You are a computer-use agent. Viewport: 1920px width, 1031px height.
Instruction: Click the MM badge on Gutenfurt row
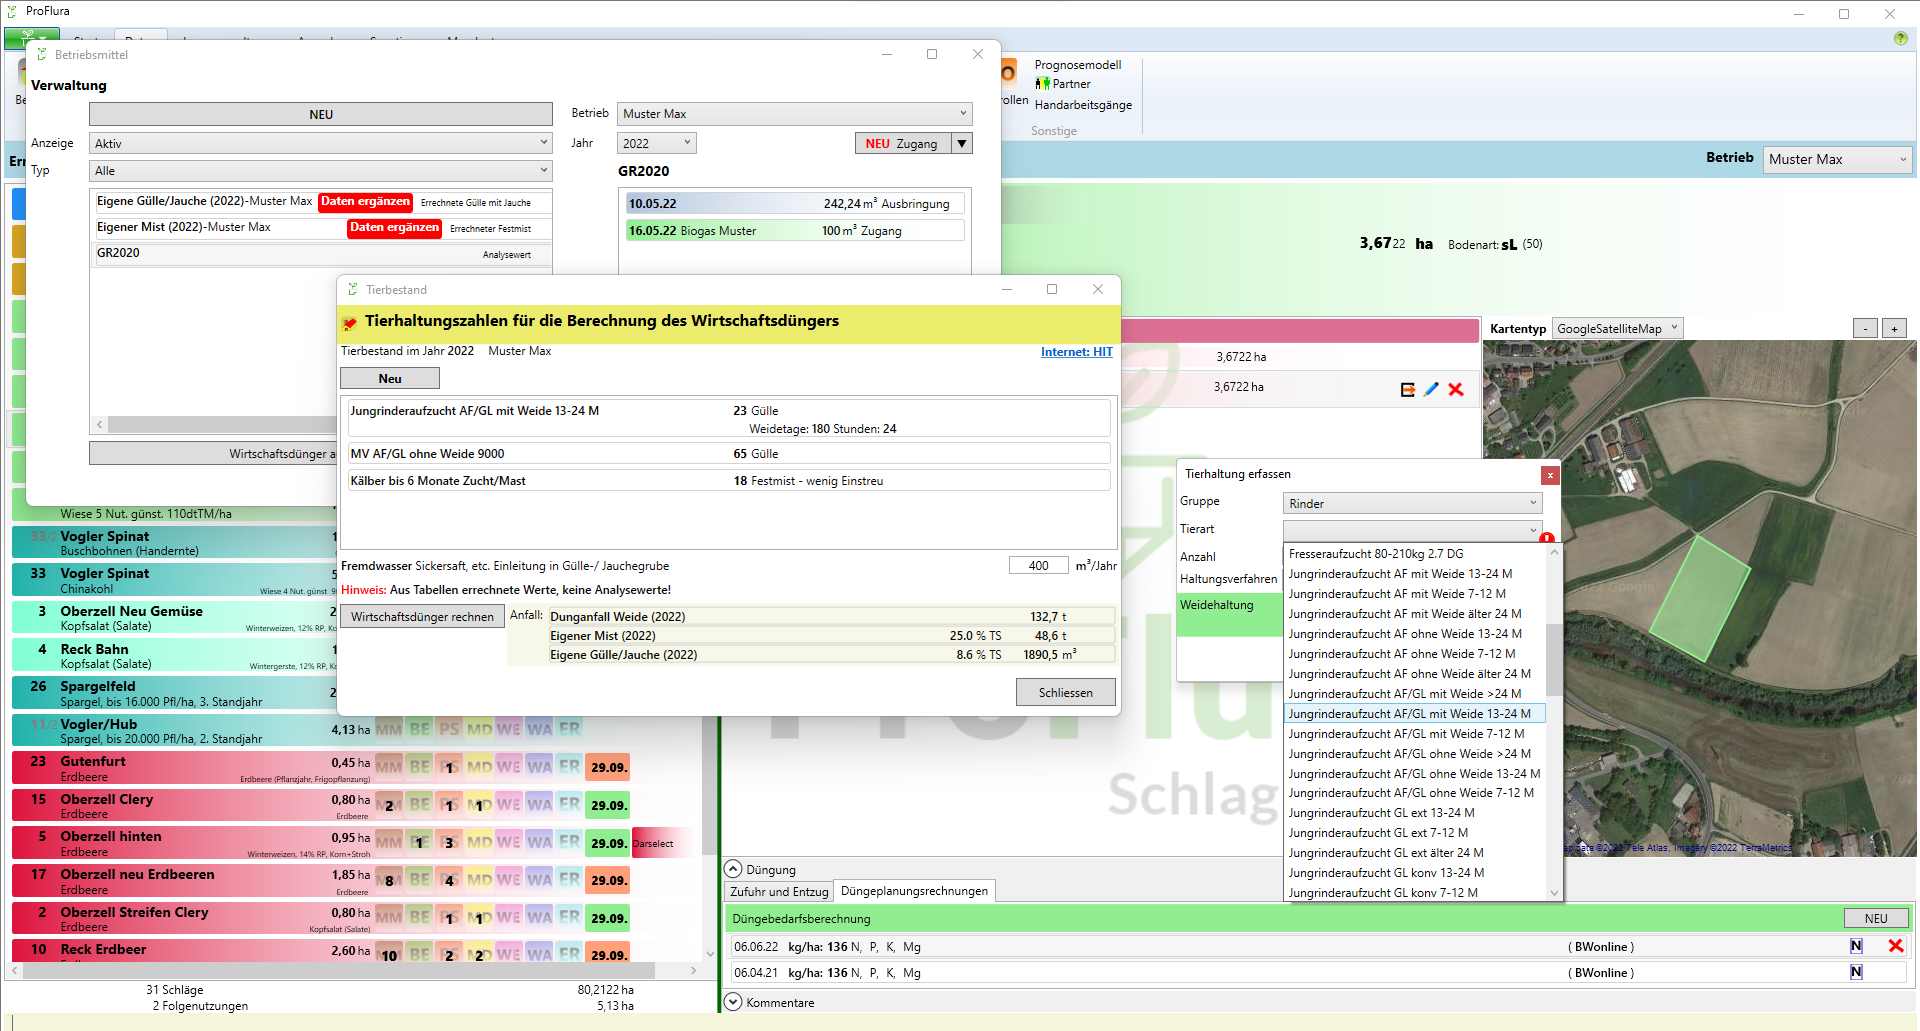tap(388, 767)
